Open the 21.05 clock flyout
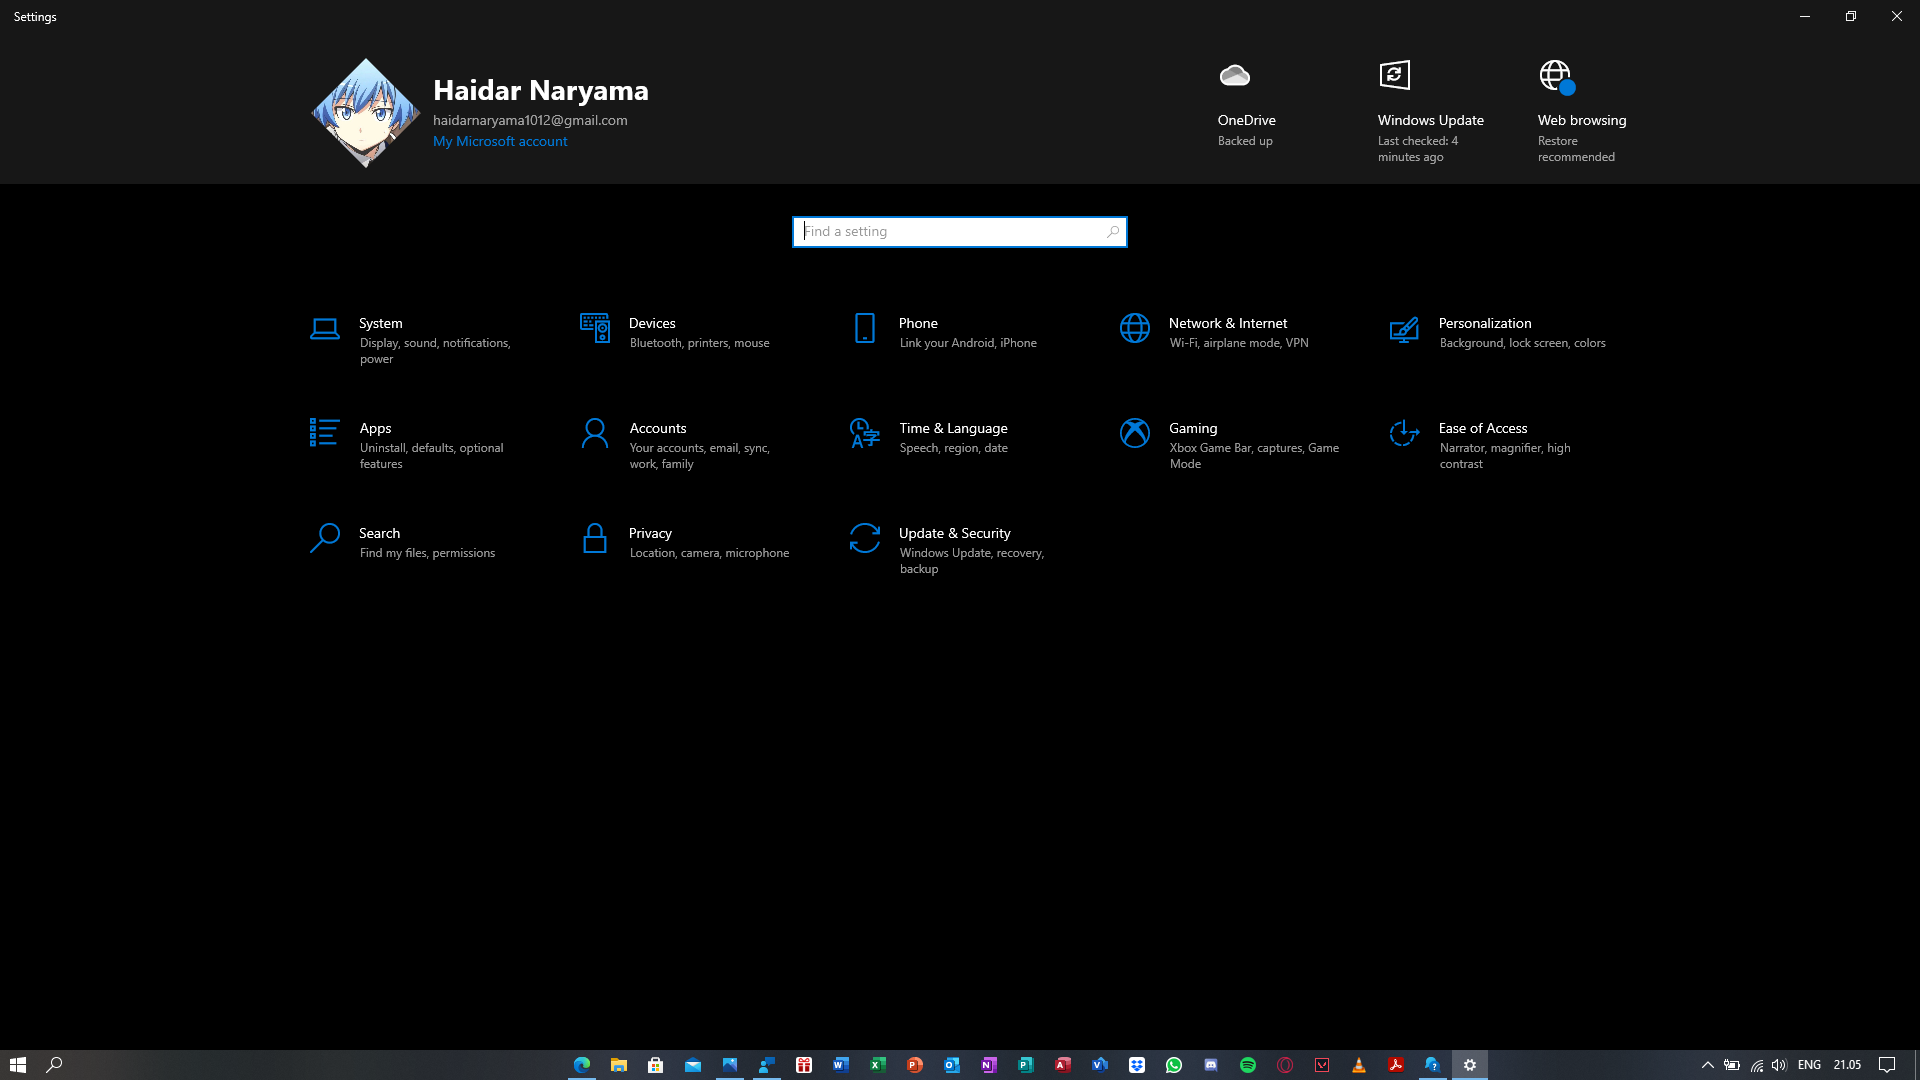 (x=1847, y=1065)
